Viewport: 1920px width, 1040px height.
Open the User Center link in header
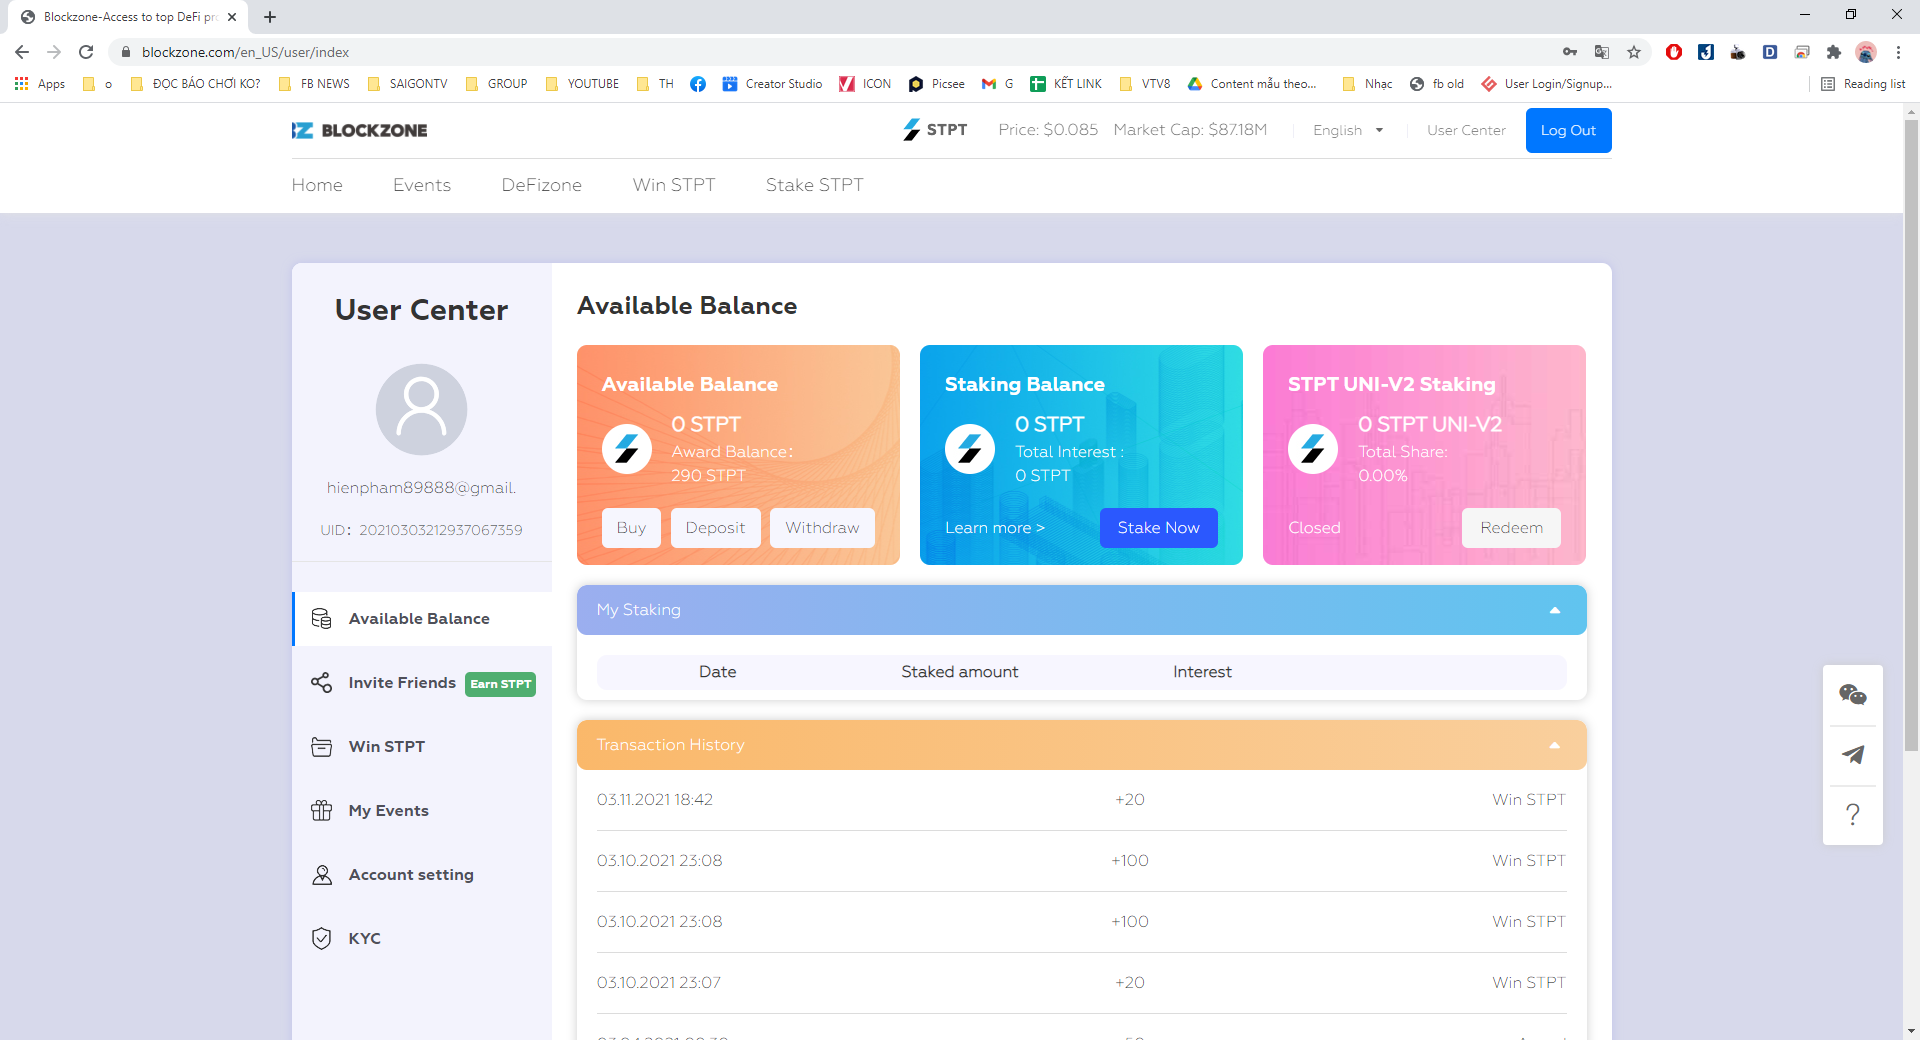[1466, 130]
